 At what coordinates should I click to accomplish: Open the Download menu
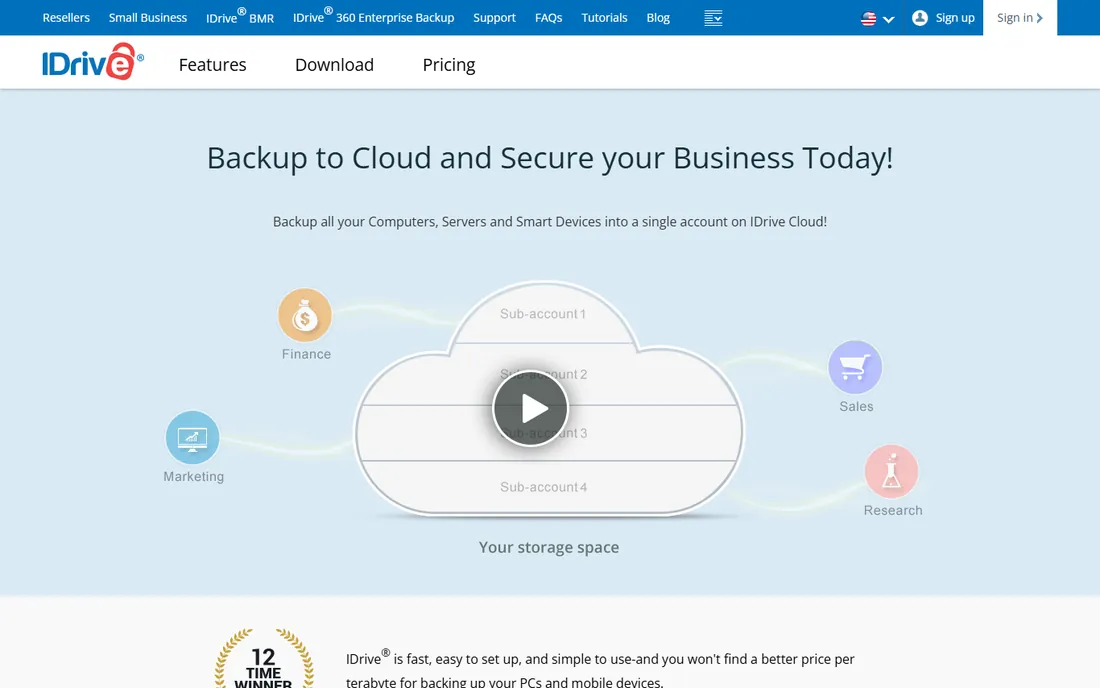pyautogui.click(x=334, y=65)
